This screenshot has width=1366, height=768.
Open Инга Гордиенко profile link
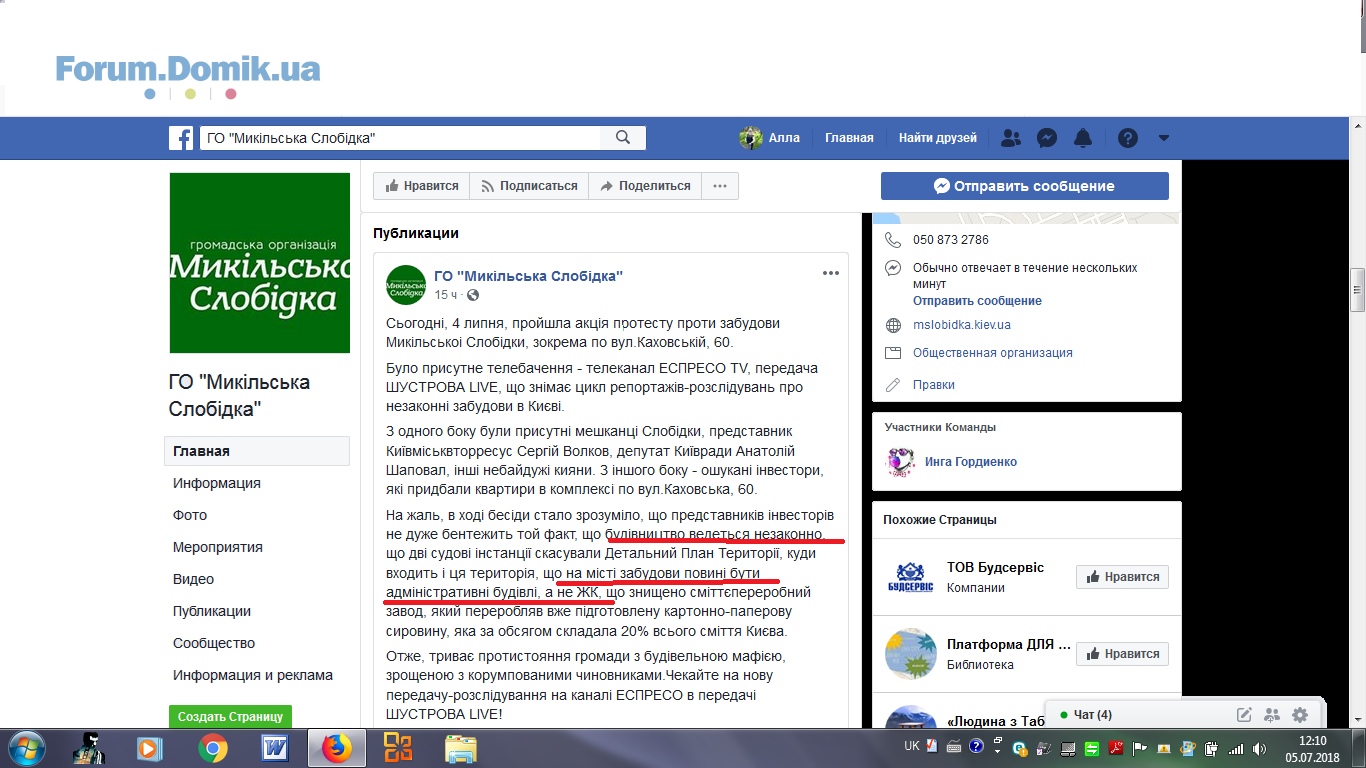coord(971,462)
